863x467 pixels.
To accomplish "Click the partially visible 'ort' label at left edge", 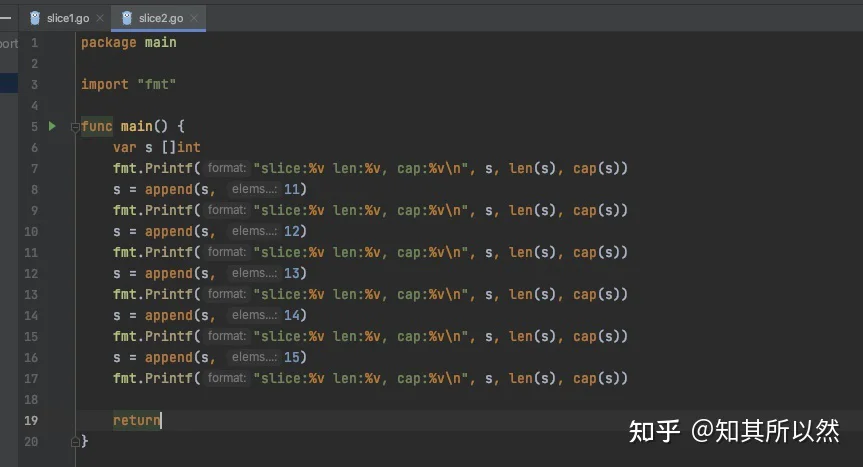I will [x=9, y=43].
